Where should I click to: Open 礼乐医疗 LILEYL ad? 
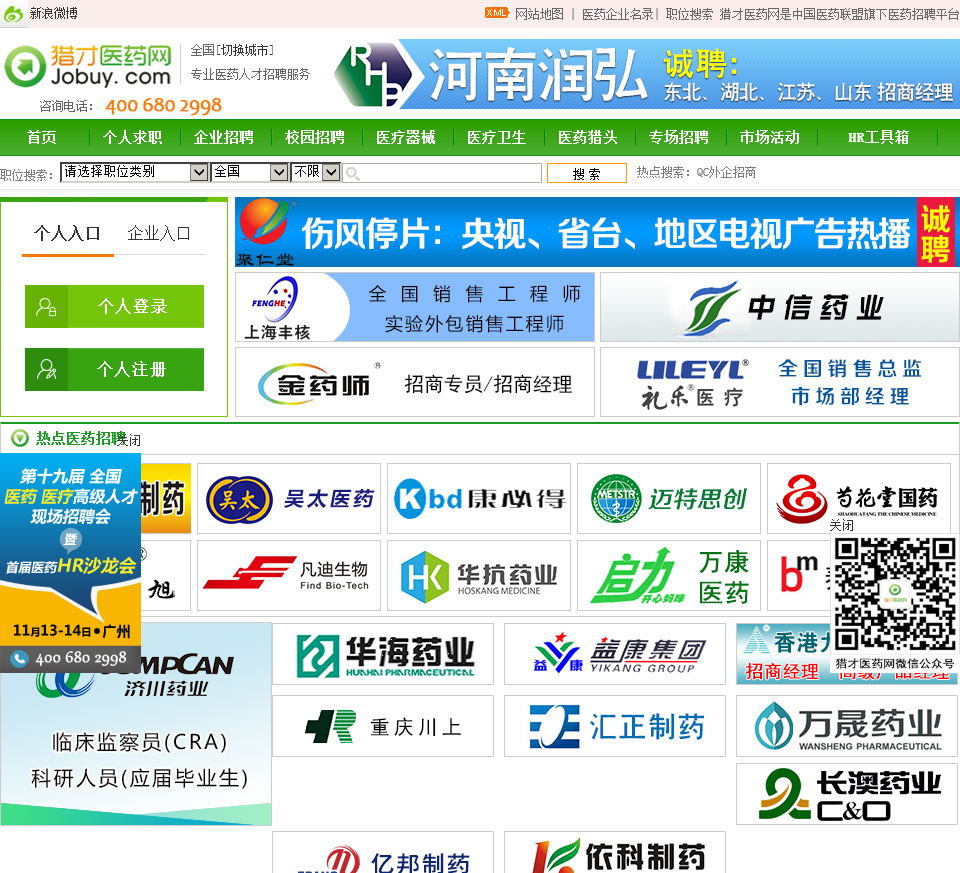[779, 383]
